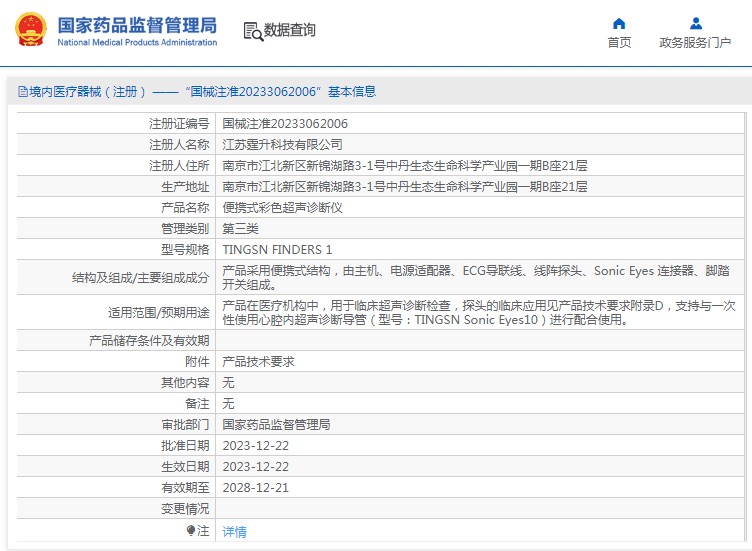752x551 pixels.
Task: Click the 有效期至 label
Action: pos(185,488)
